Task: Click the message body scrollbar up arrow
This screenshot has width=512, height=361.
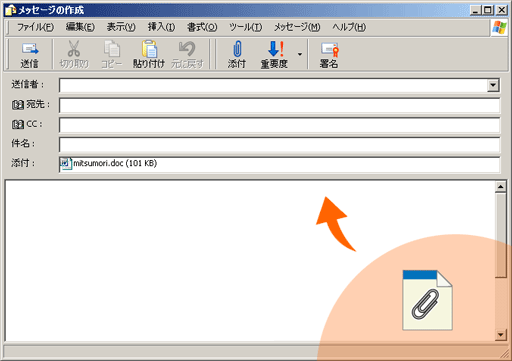Action: (x=500, y=187)
